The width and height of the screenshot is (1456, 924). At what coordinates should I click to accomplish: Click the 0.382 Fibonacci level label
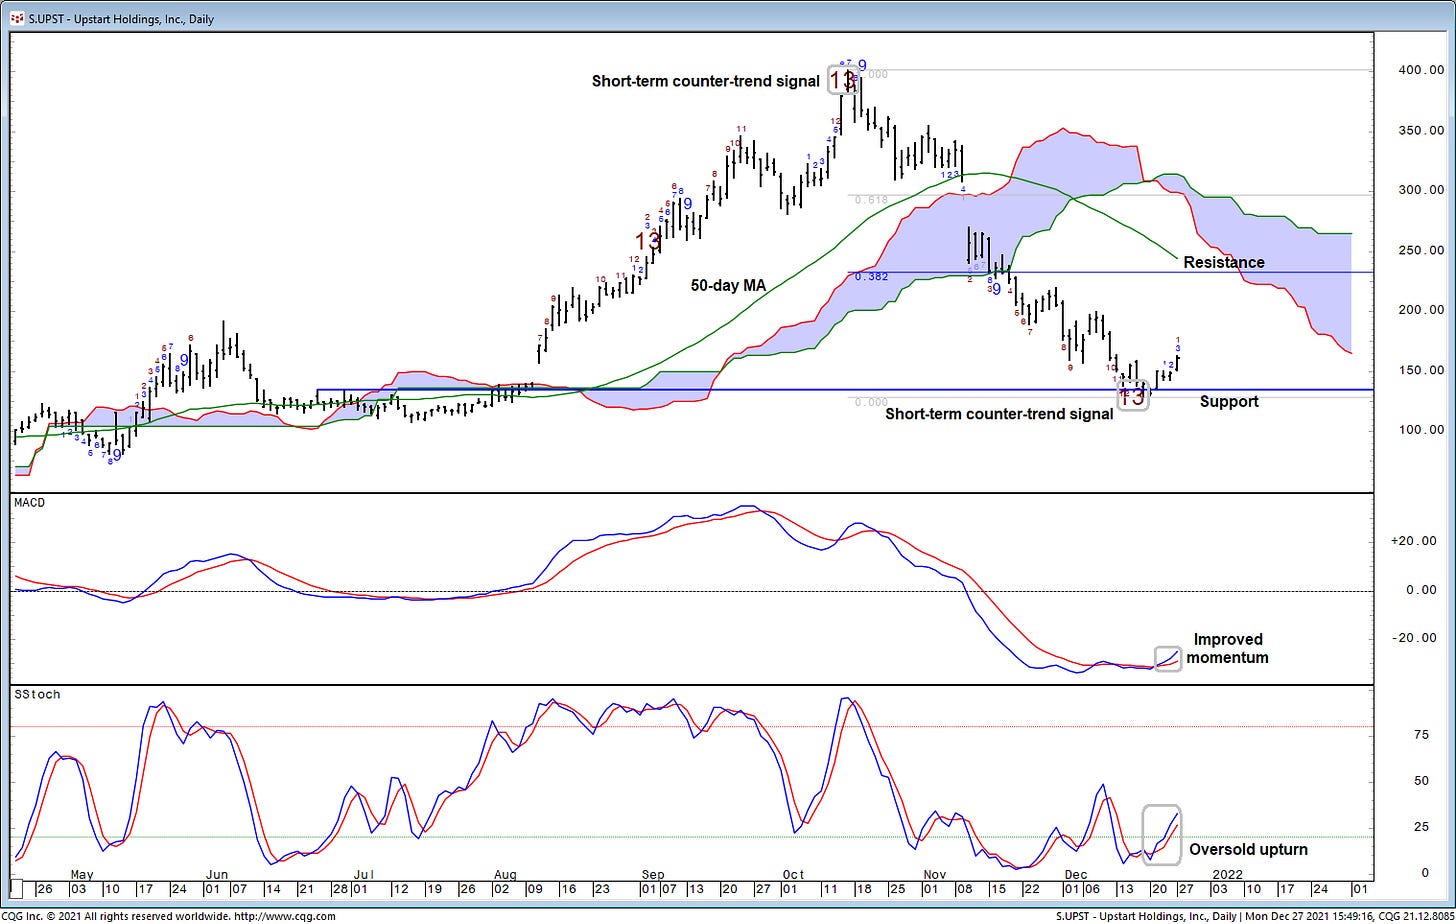click(872, 277)
